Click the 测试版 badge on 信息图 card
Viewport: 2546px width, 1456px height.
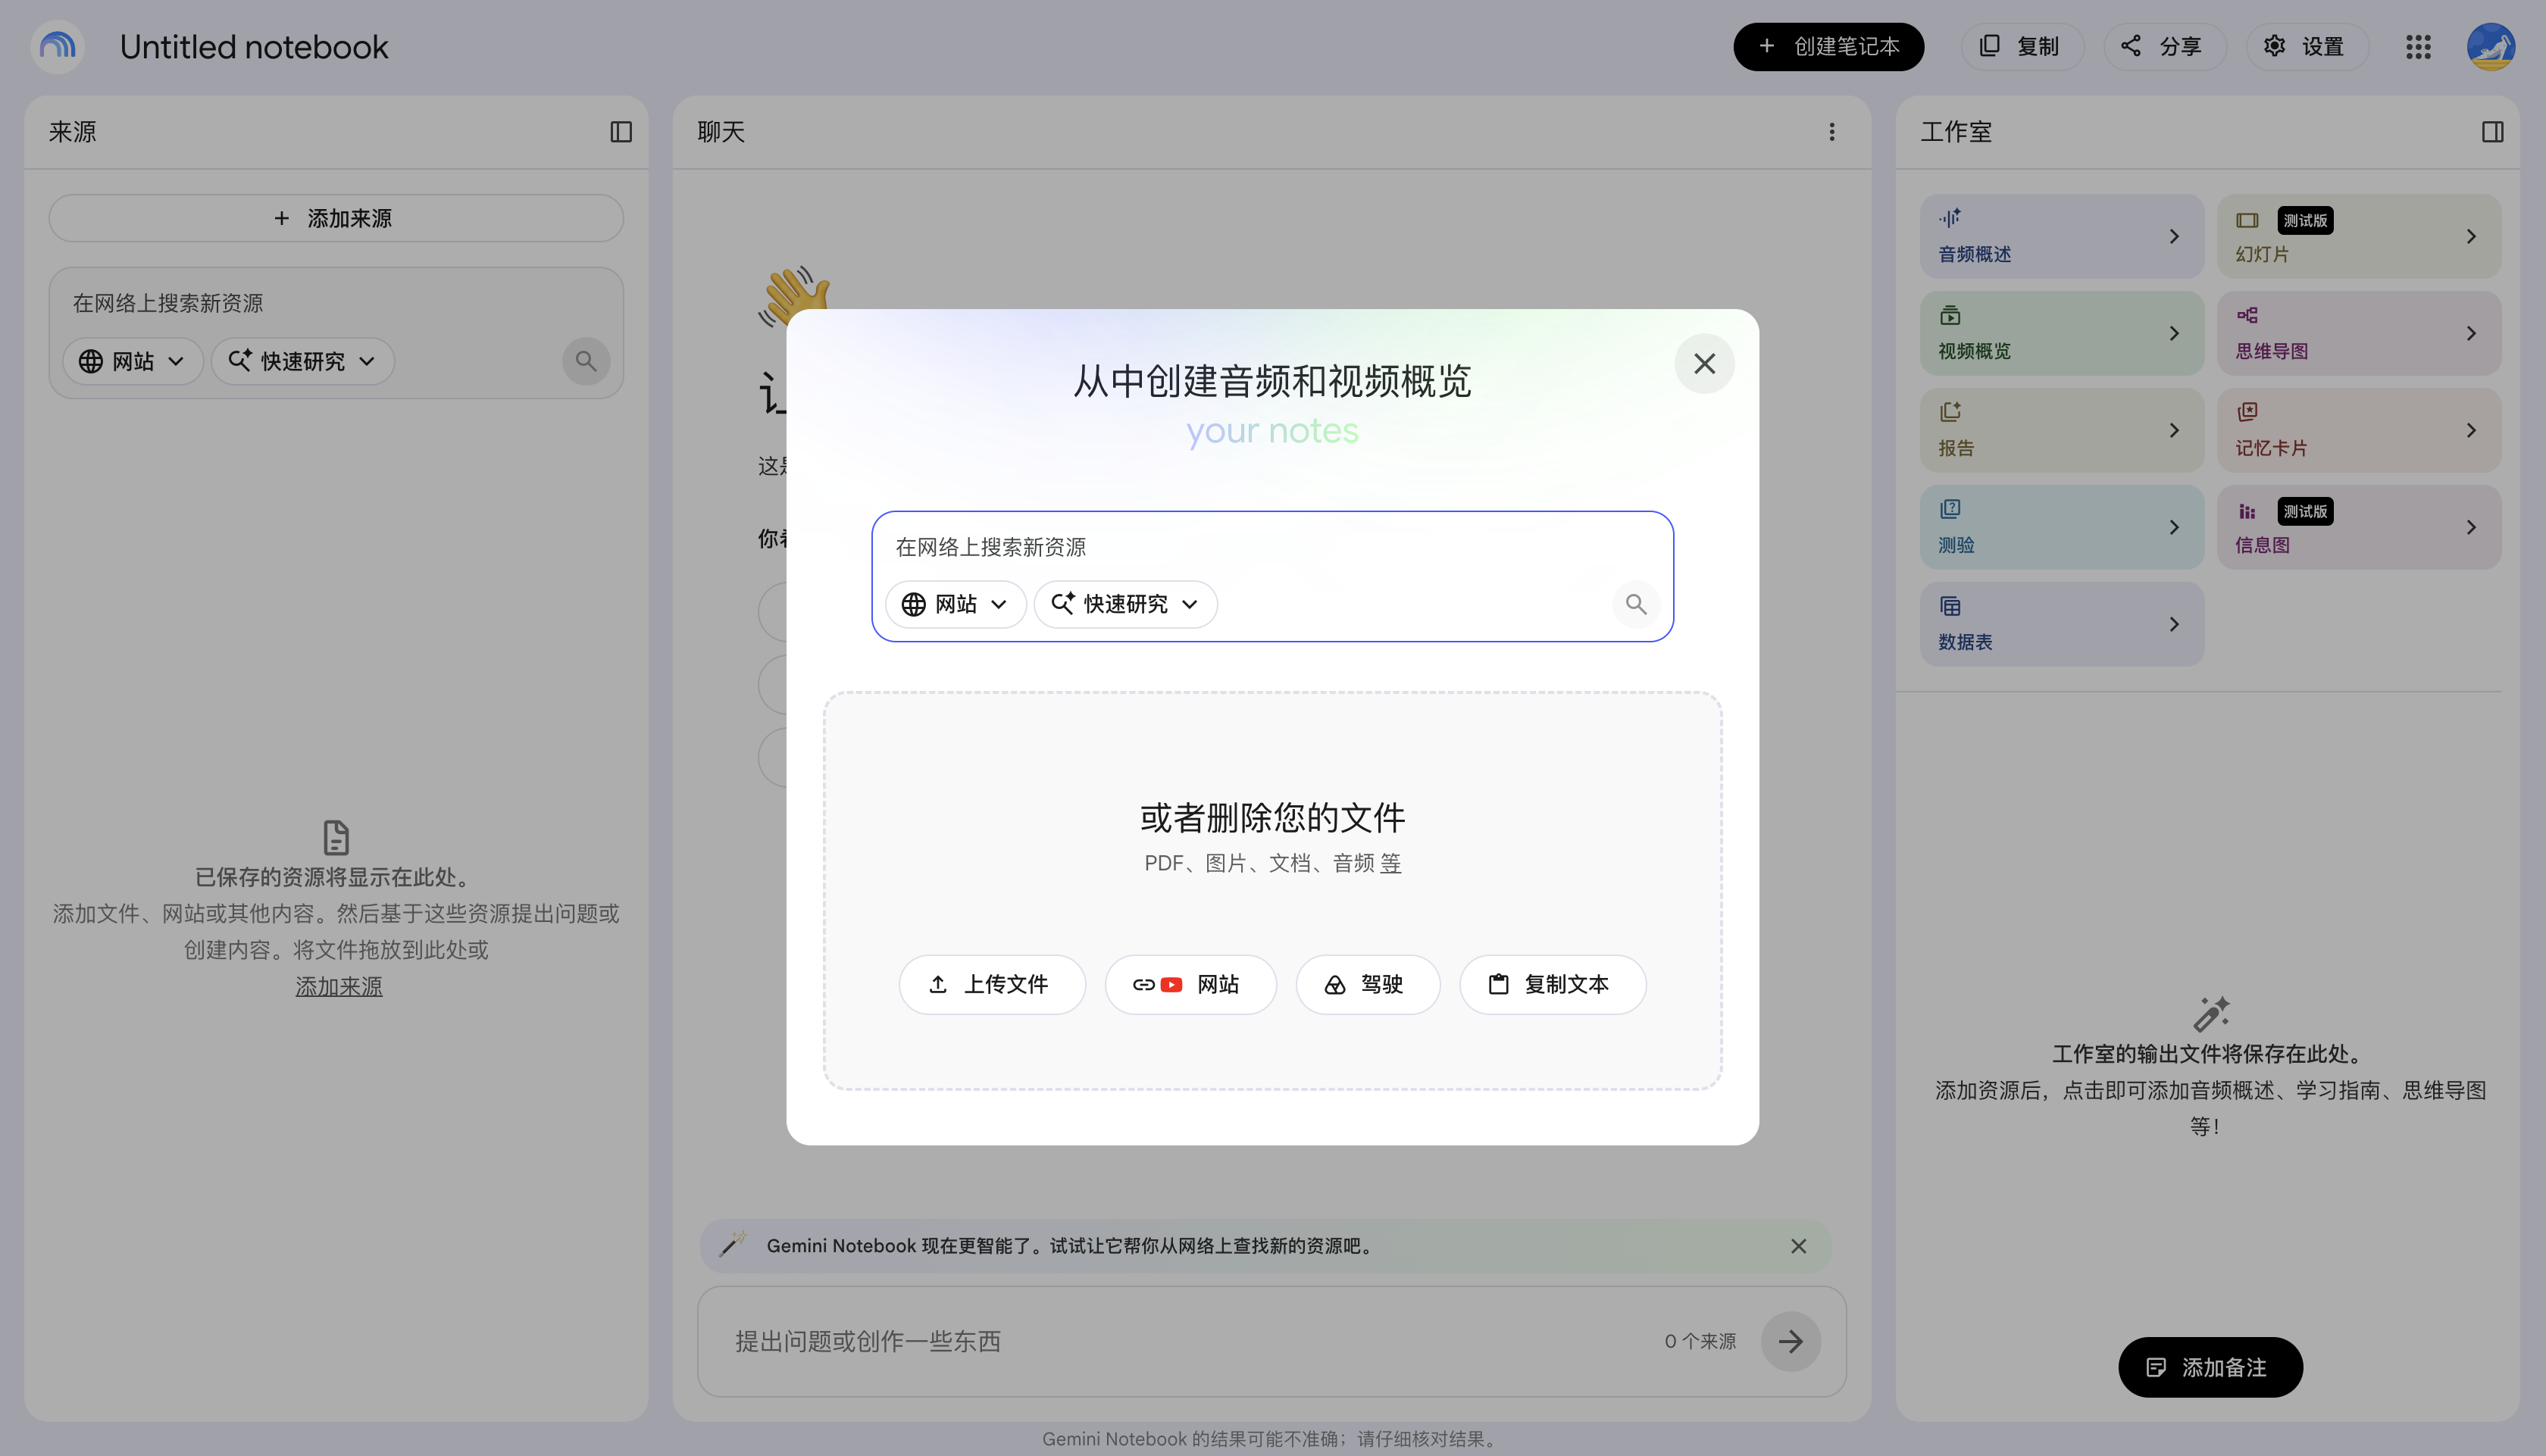pos(2305,511)
